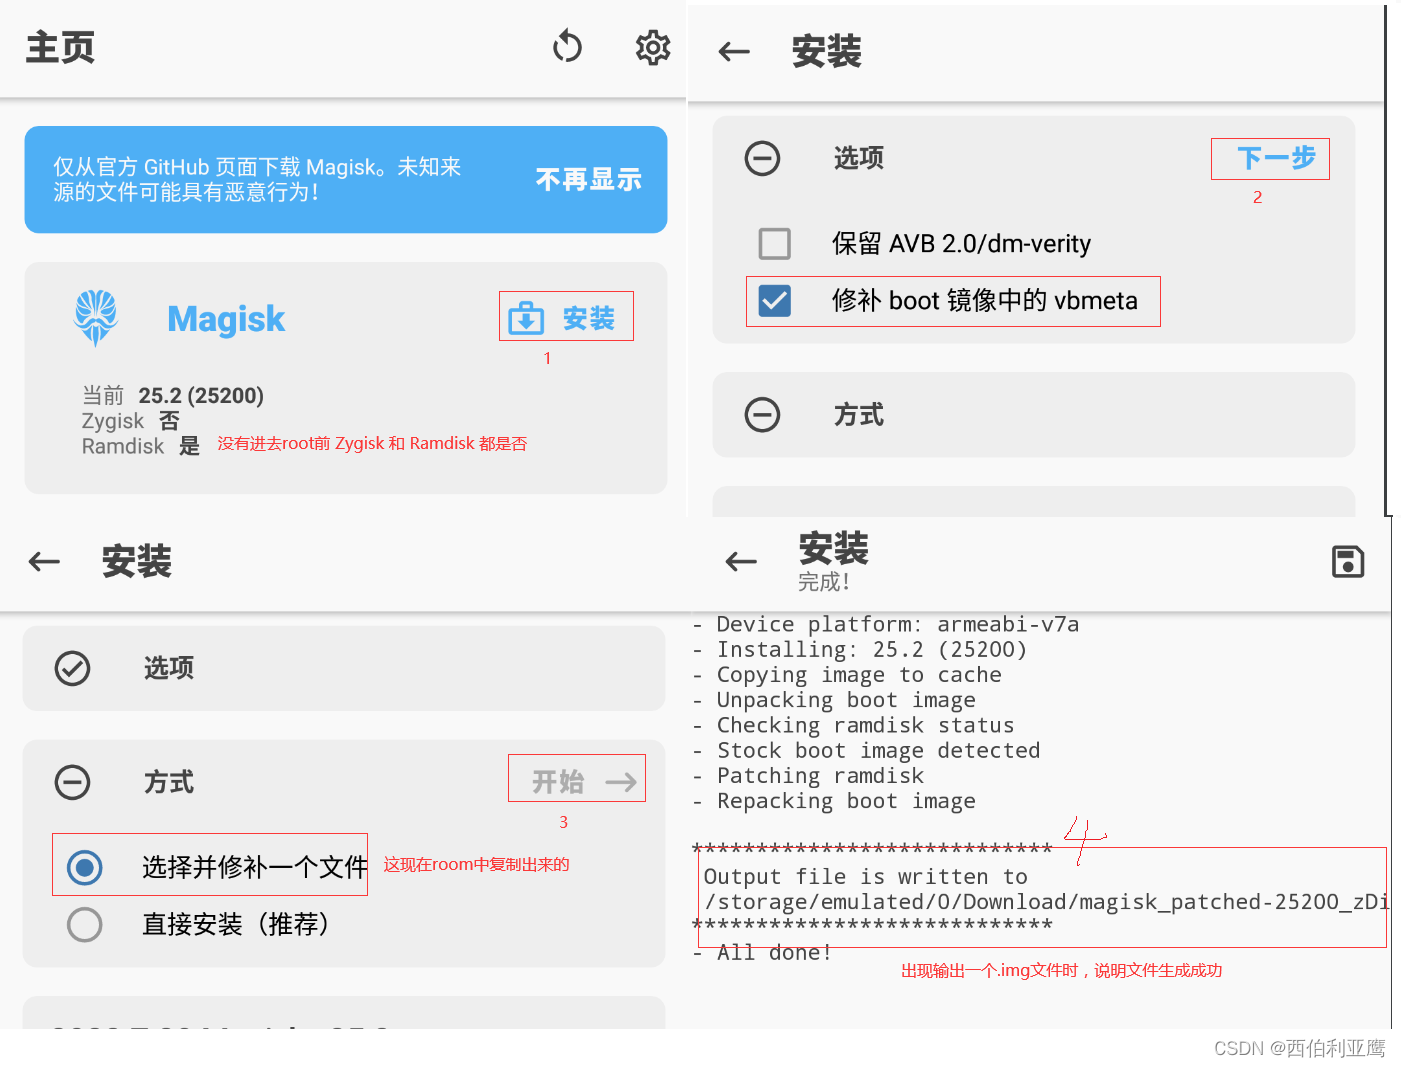Collapse the 方式 section above the 选择并修补一个文件 option
Image resolution: width=1401 pixels, height=1067 pixels.
click(72, 782)
